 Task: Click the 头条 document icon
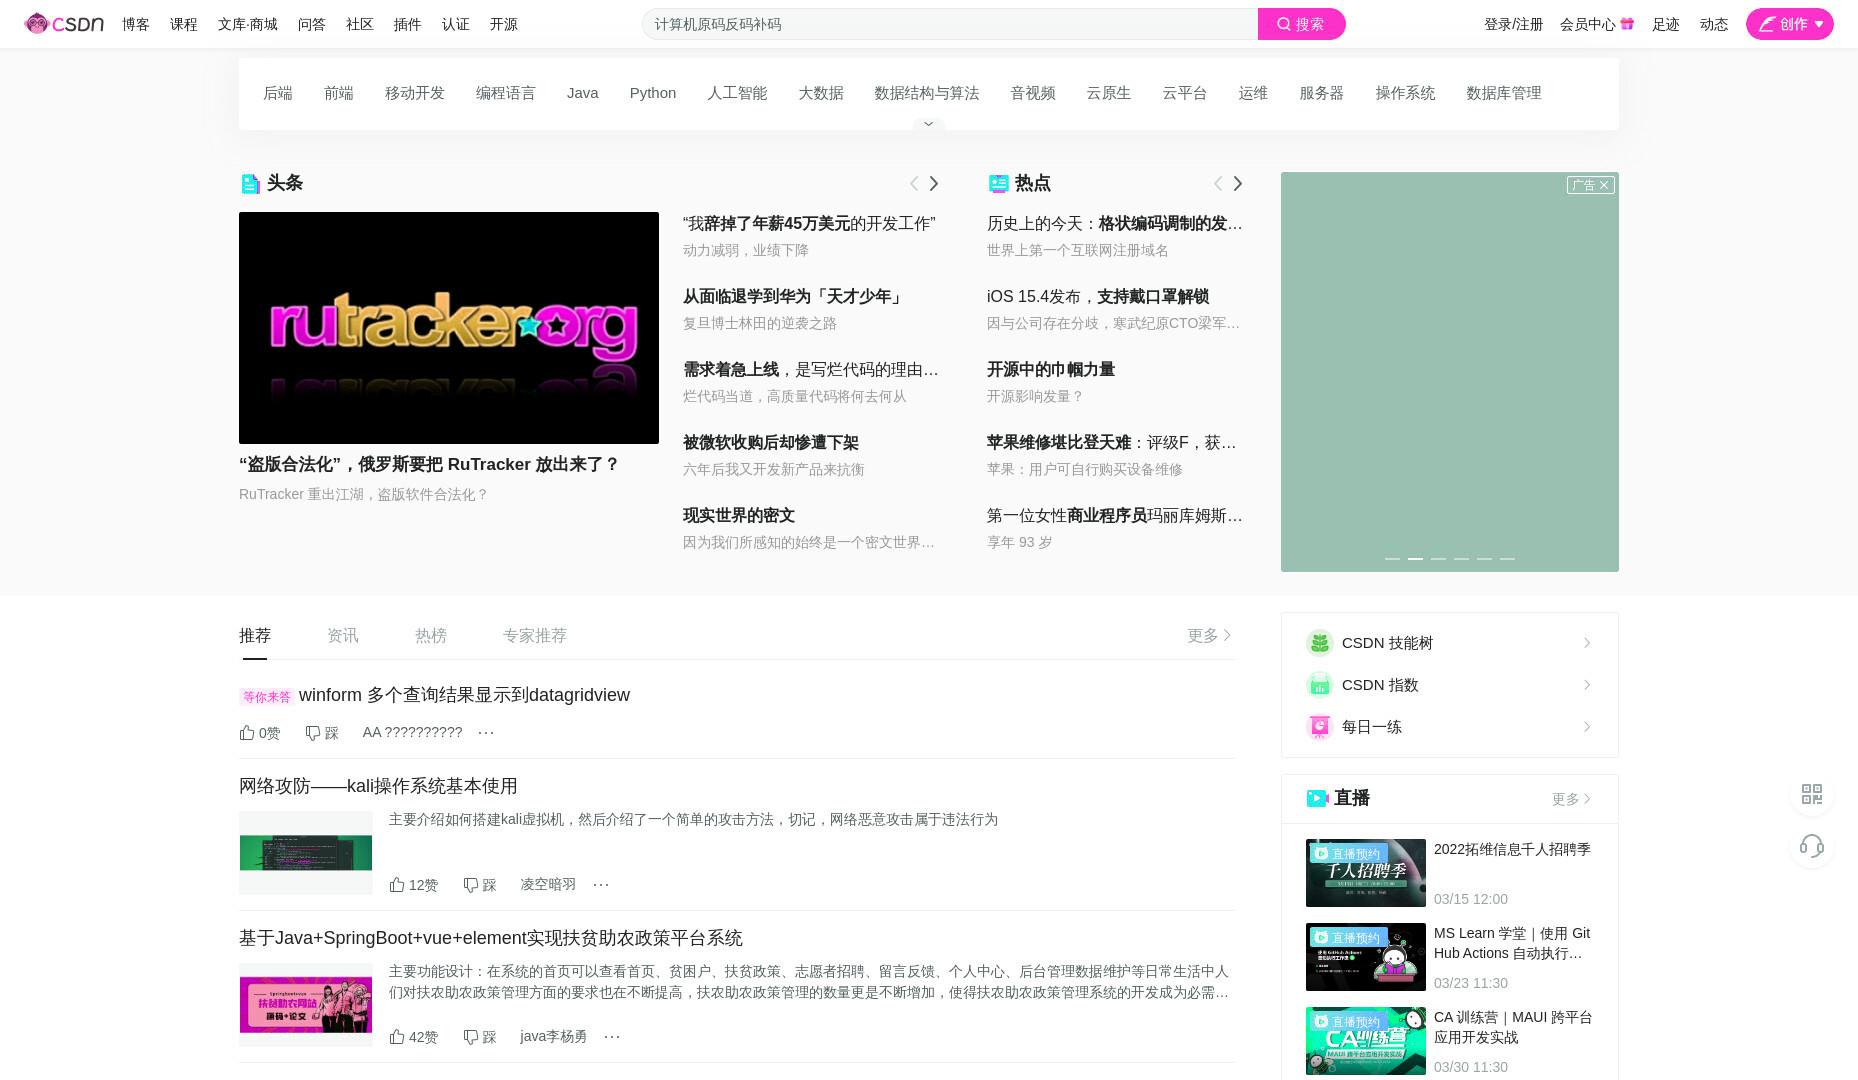pyautogui.click(x=250, y=184)
